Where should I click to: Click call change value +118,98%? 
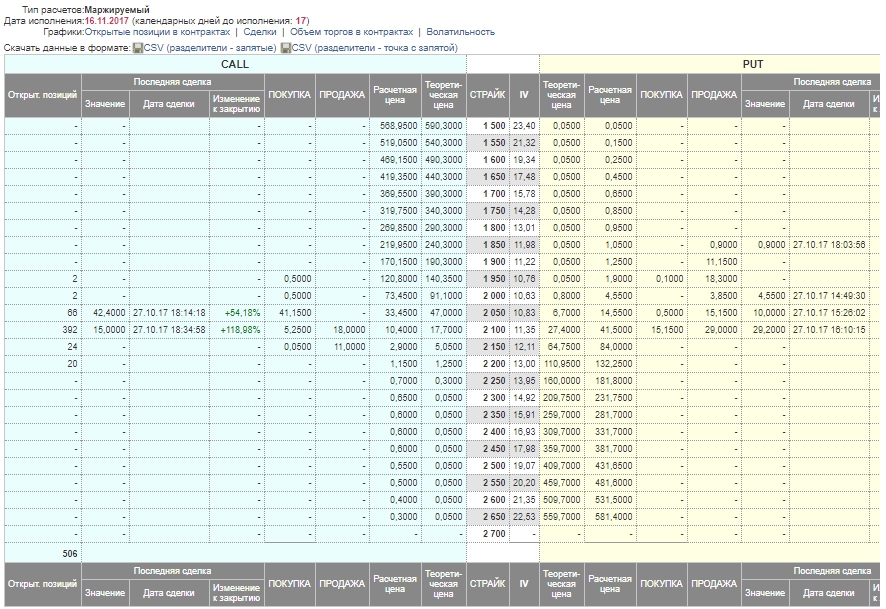click(240, 329)
